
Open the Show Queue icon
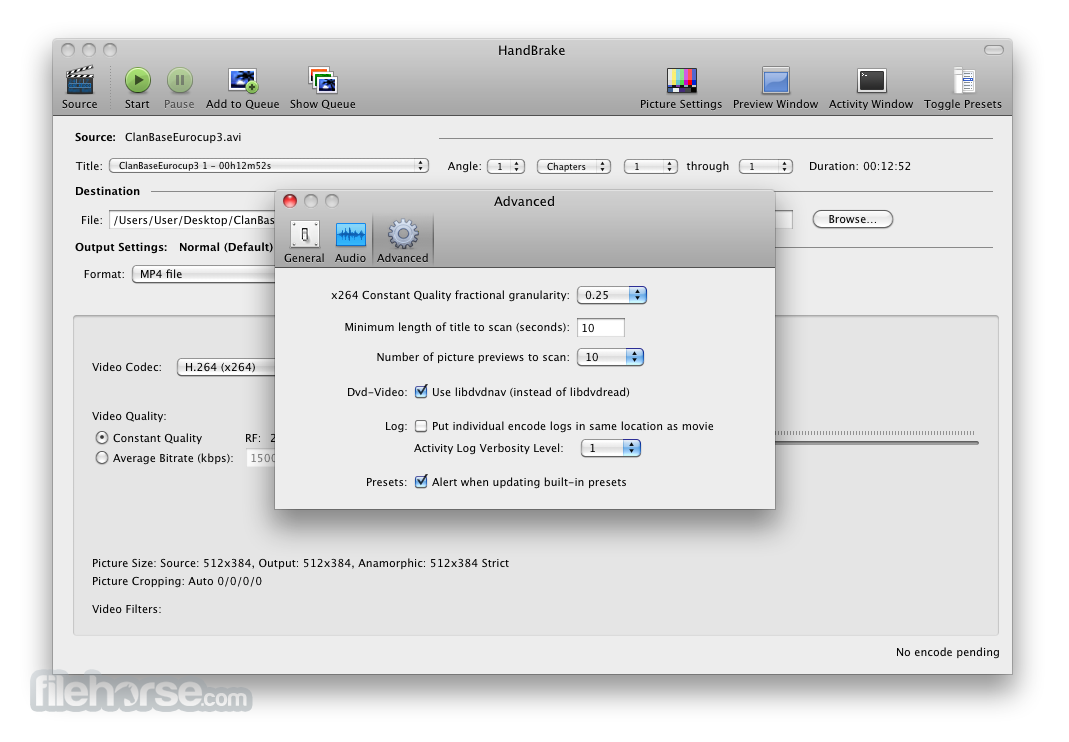pos(322,80)
